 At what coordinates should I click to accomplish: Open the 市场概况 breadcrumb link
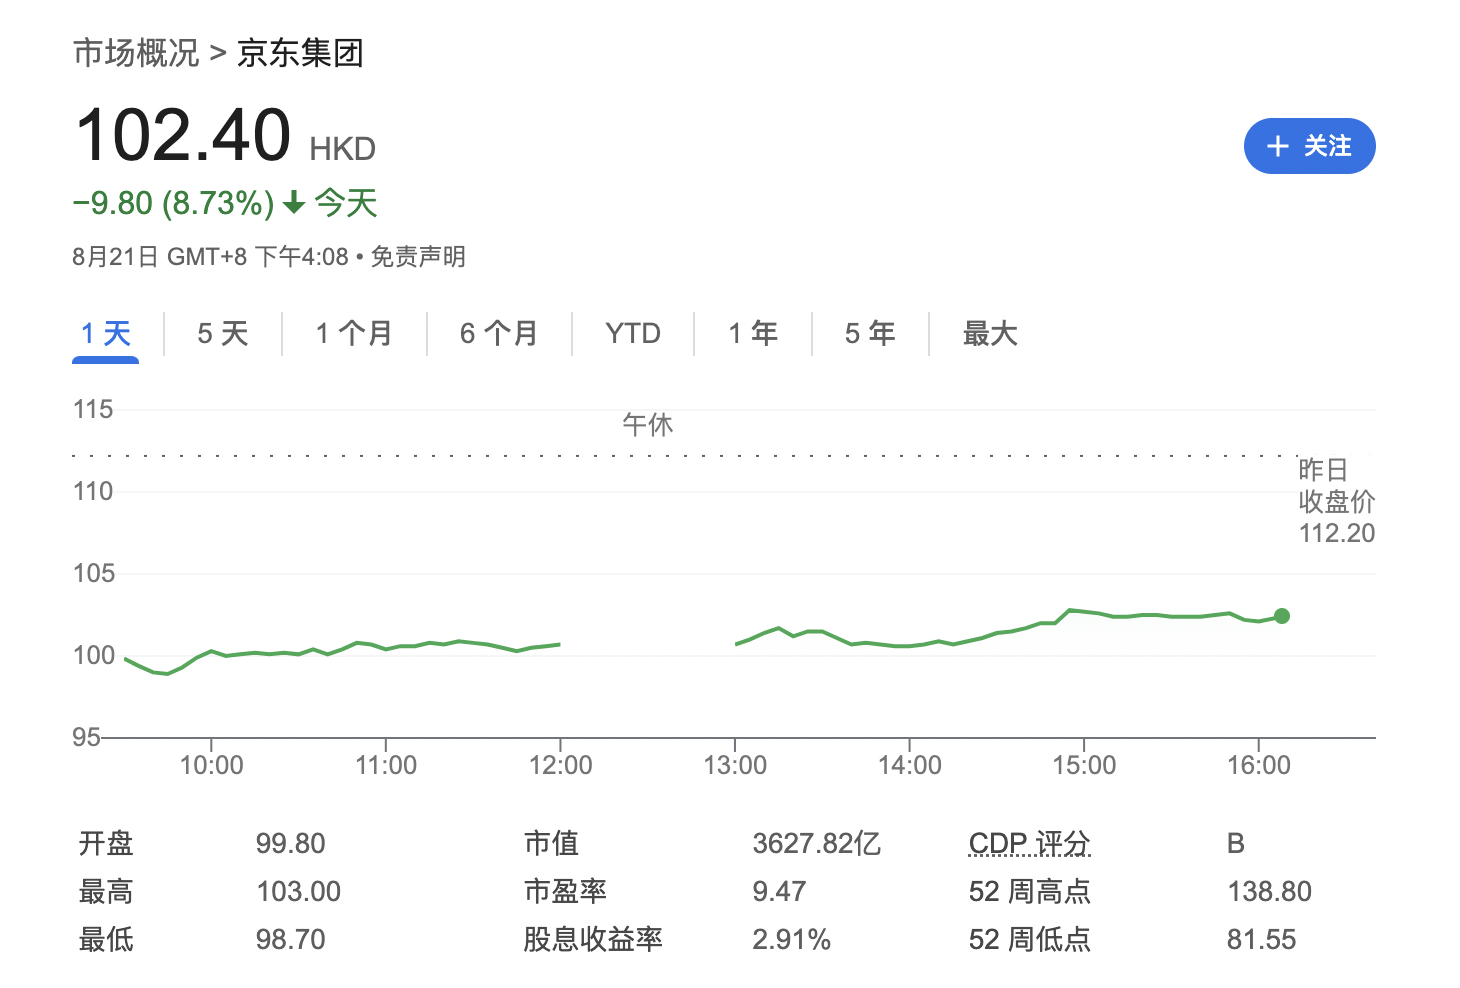click(136, 53)
